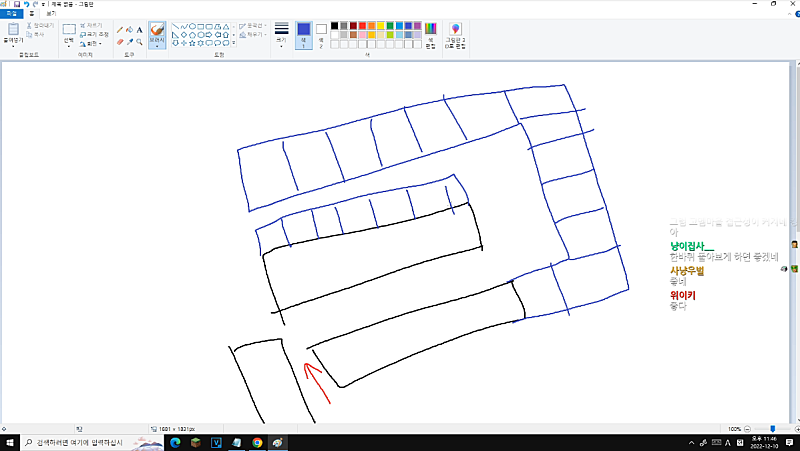The height and width of the screenshot is (451, 800).
Task: Select Color 1 foreground box
Action: click(x=304, y=34)
